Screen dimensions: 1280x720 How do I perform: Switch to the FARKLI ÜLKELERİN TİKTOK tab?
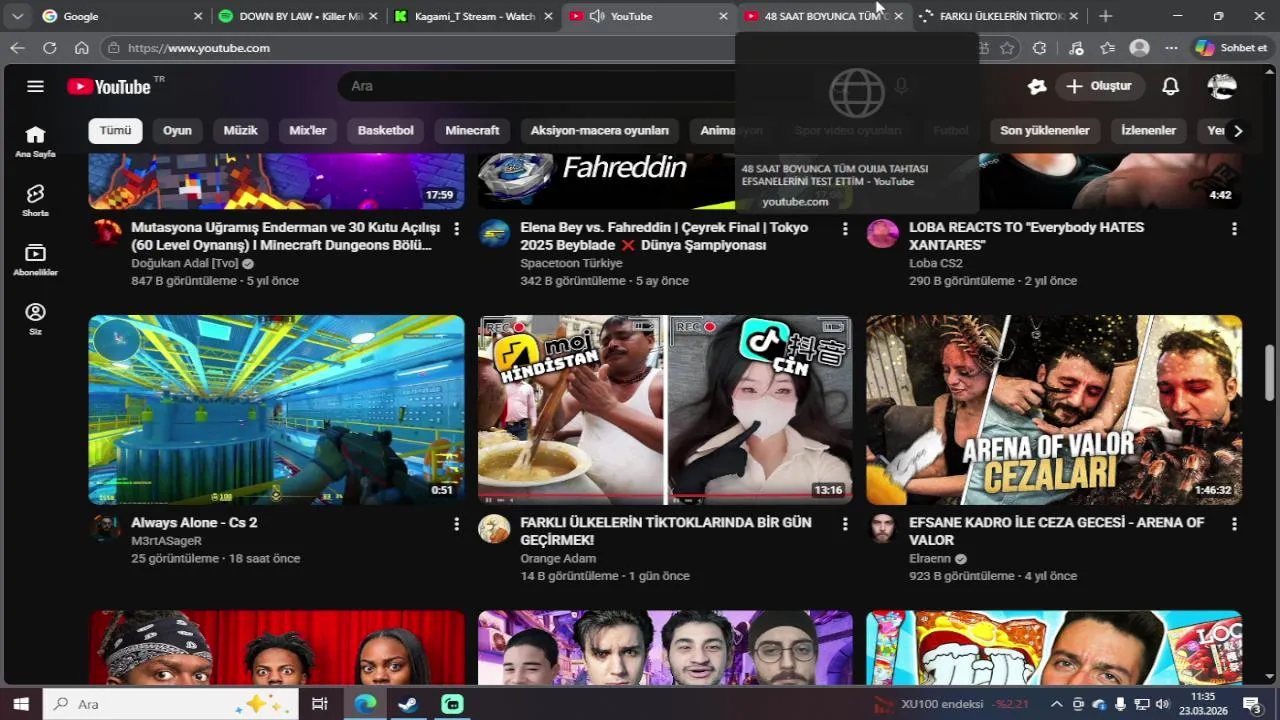click(x=1000, y=16)
